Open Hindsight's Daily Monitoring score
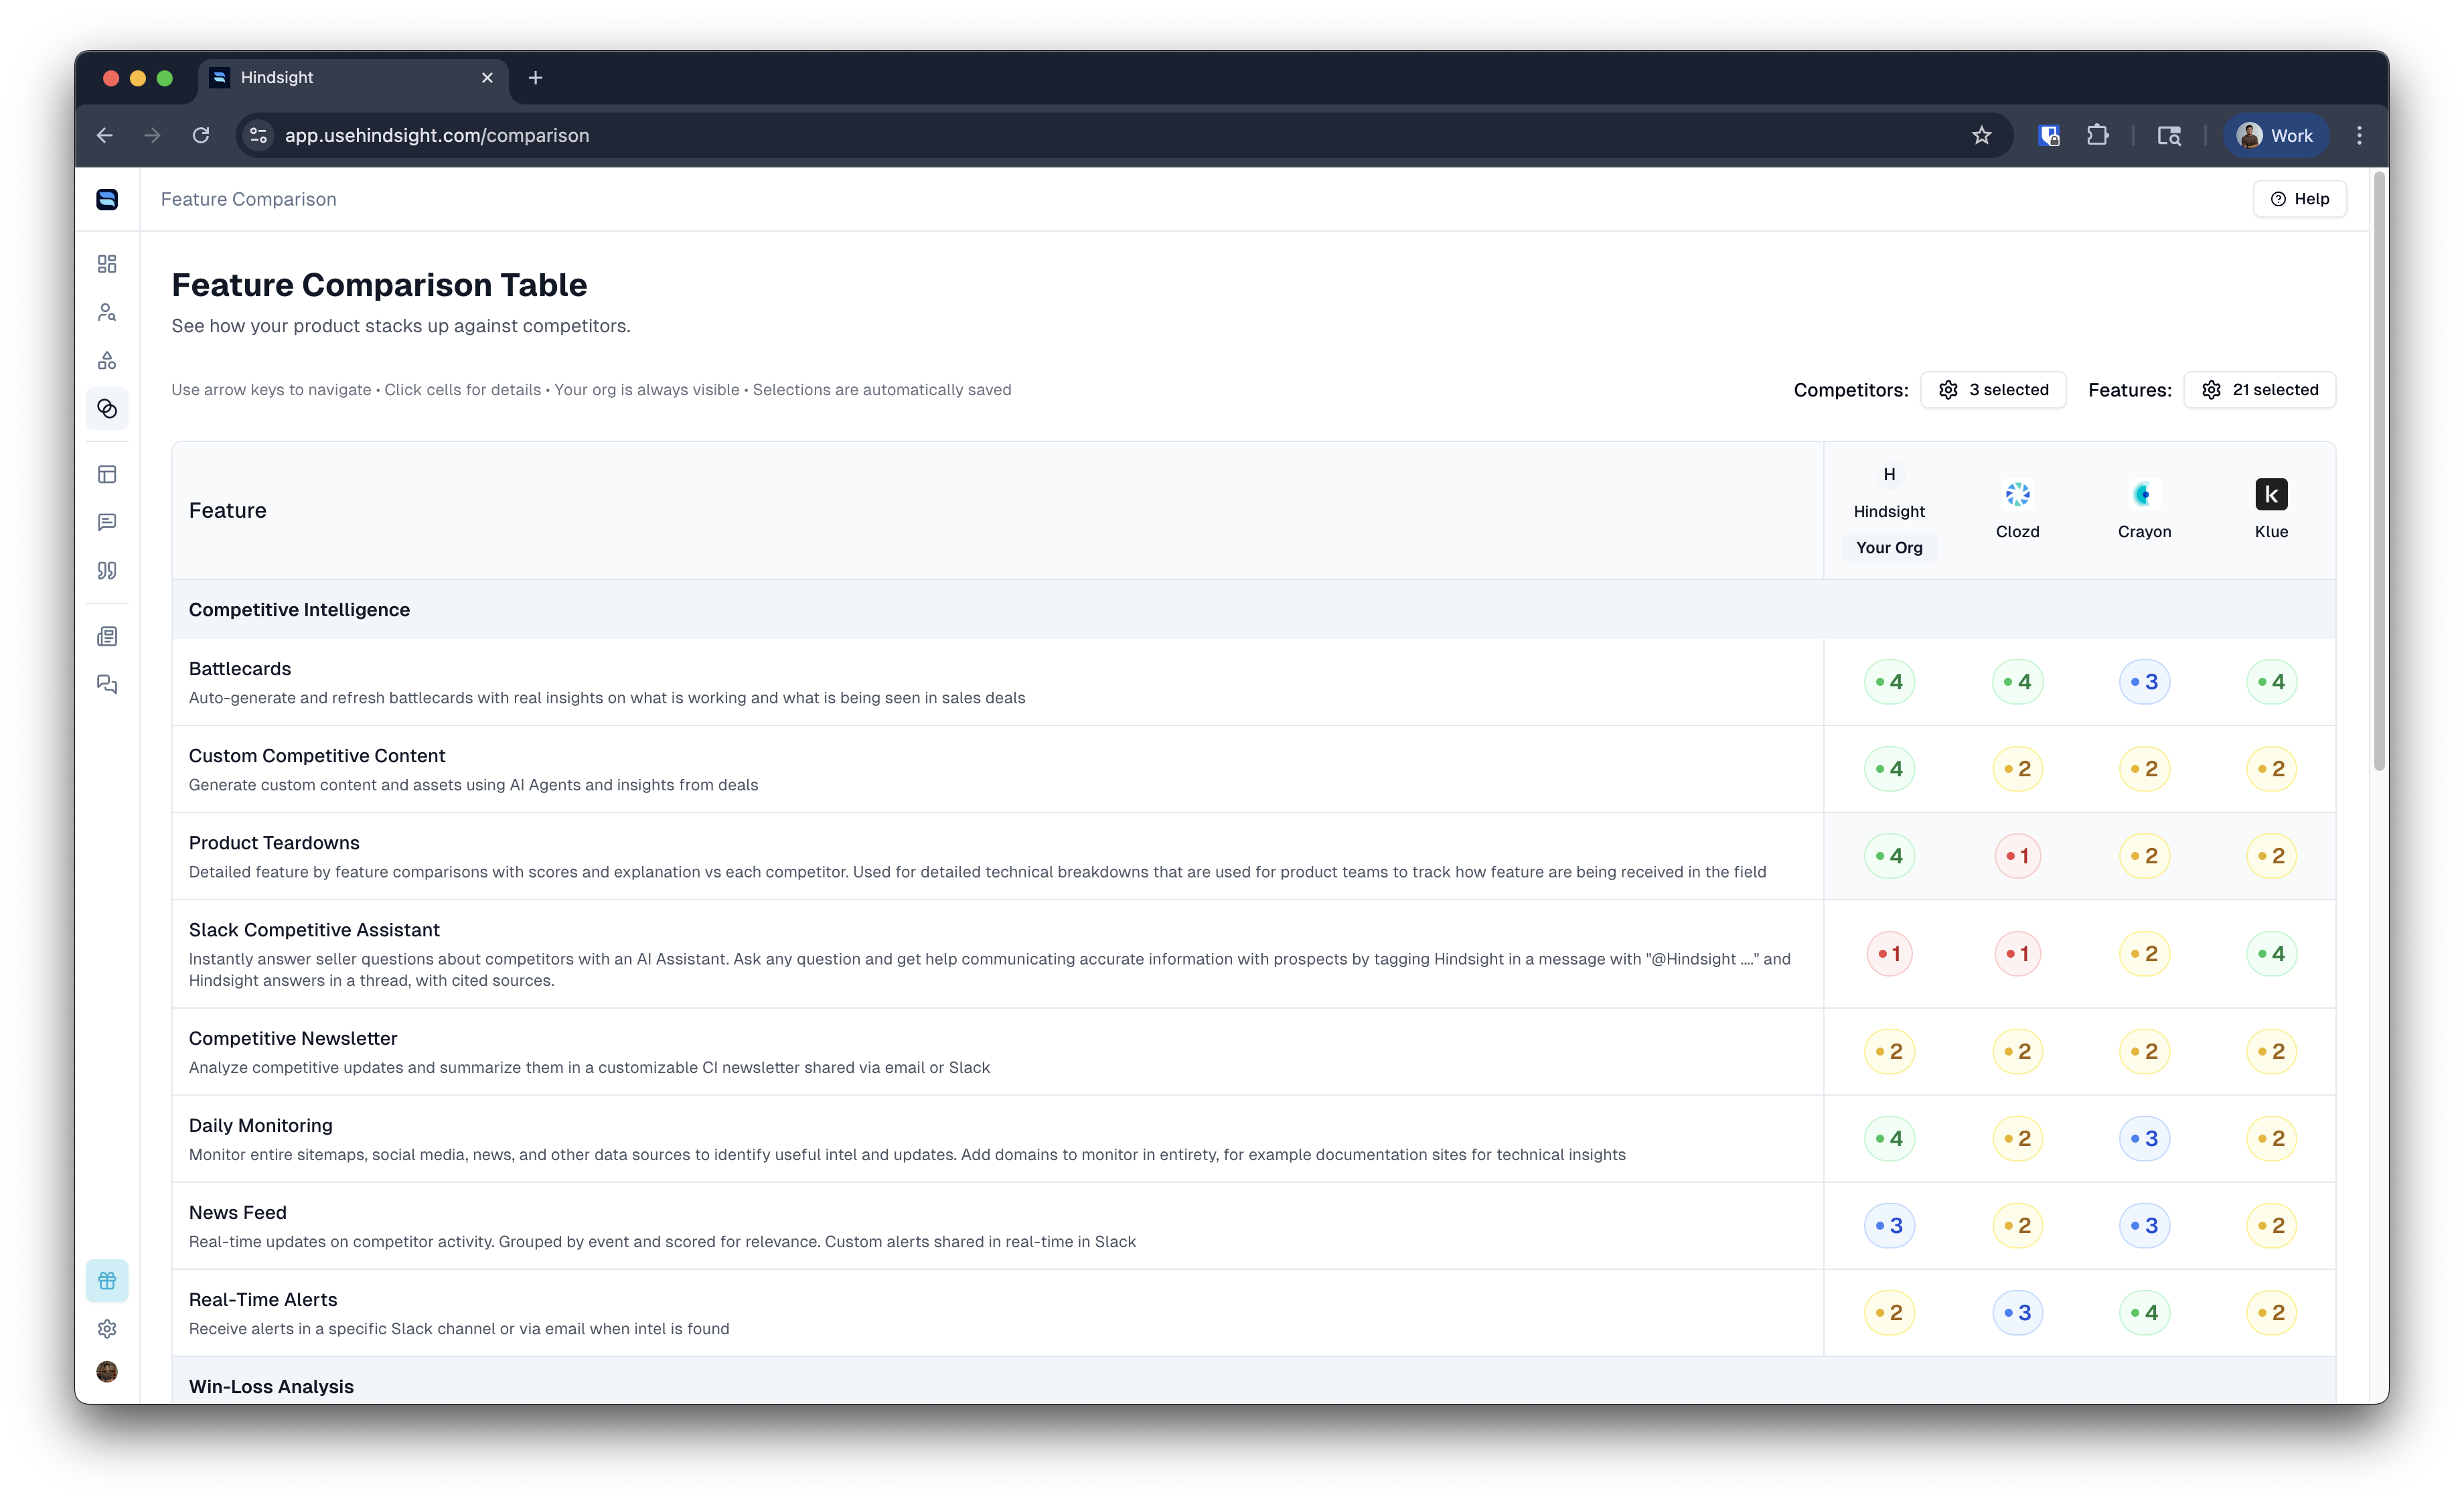Screen dimensions: 2464x1503 click(1889, 1139)
